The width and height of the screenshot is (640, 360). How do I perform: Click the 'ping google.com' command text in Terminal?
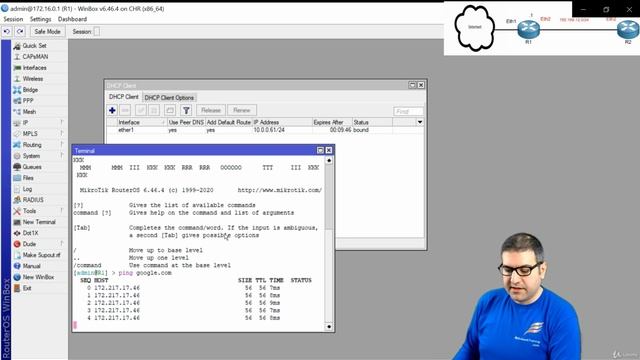tap(145, 273)
